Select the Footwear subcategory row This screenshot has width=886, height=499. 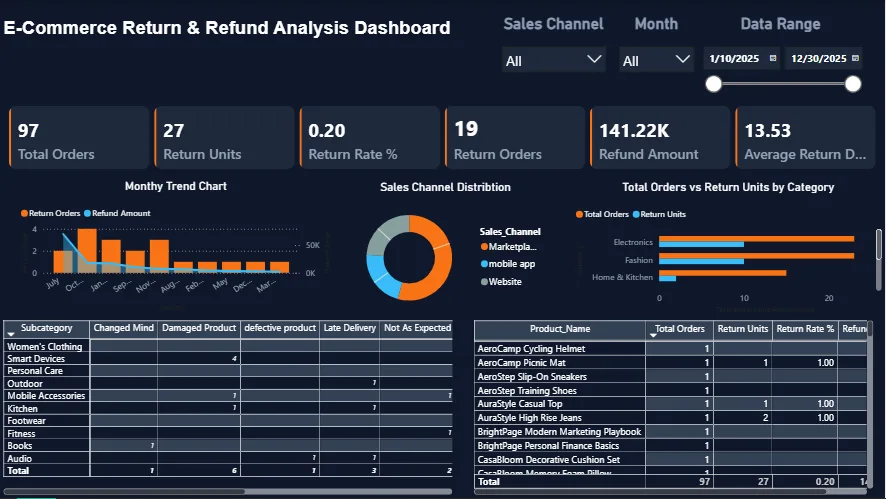click(228, 420)
